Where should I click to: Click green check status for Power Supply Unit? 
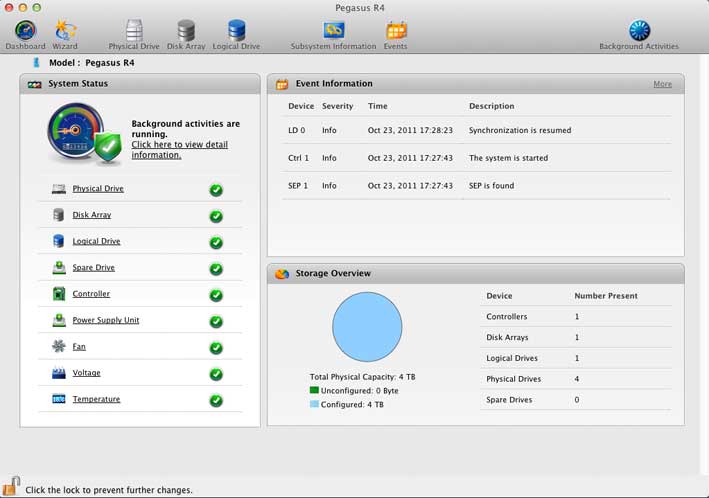(216, 321)
